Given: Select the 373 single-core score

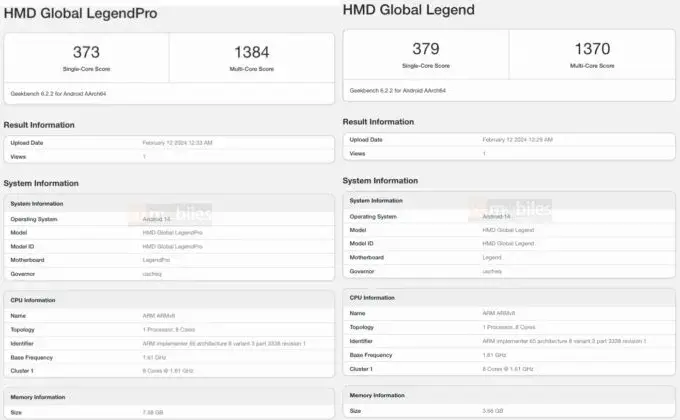Looking at the screenshot, I should [x=86, y=51].
